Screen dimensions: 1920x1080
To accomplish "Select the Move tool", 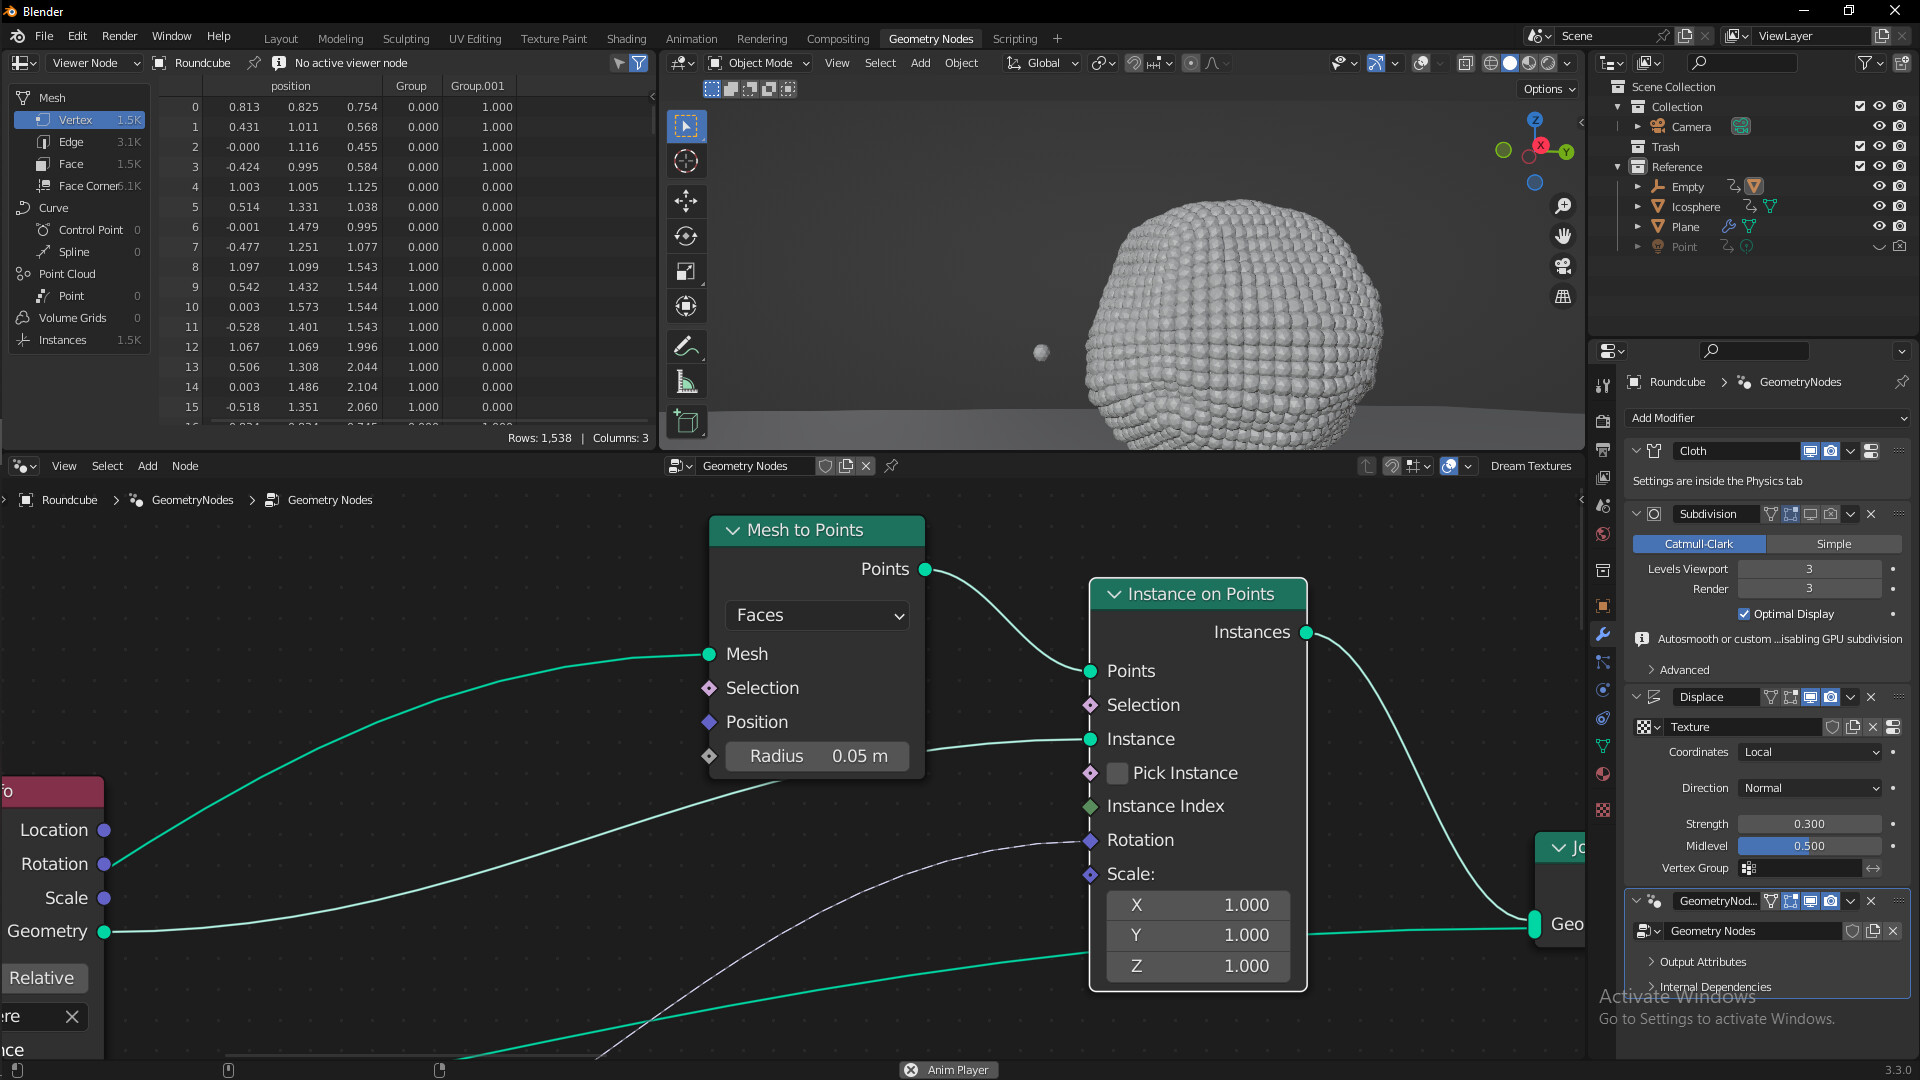I will click(686, 201).
